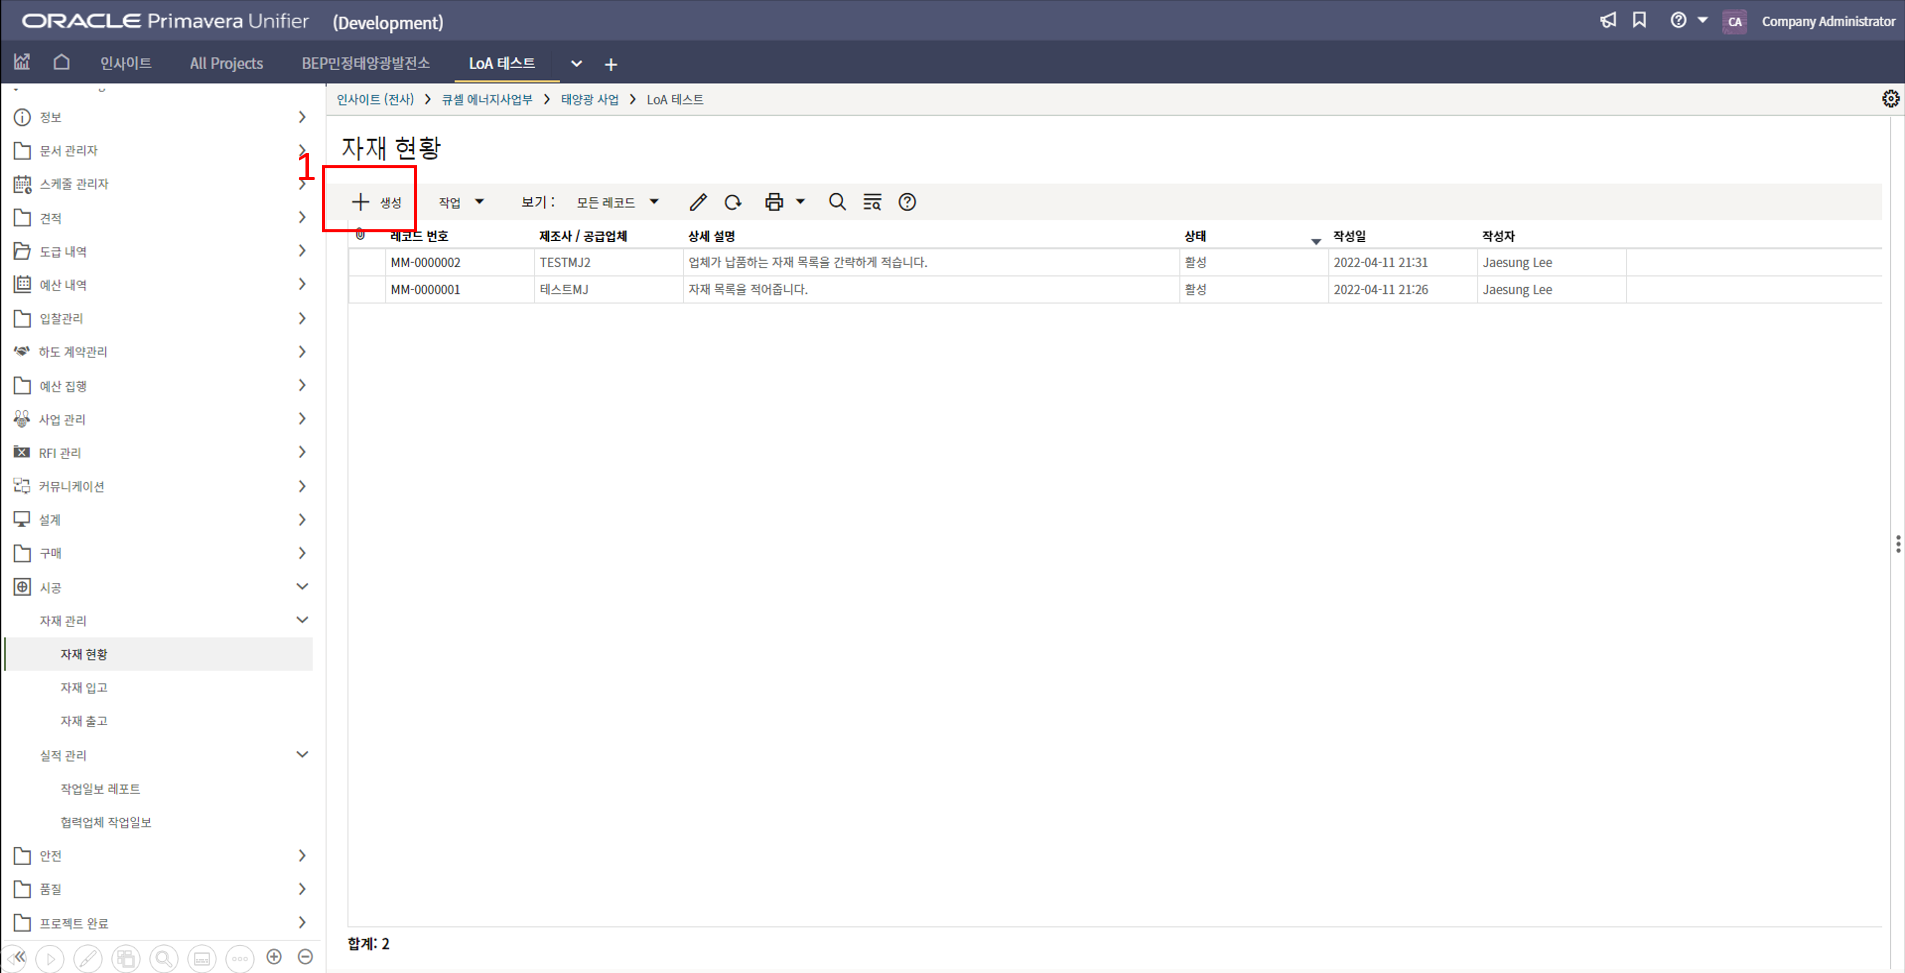Open the find-on-page list icon

click(x=872, y=202)
